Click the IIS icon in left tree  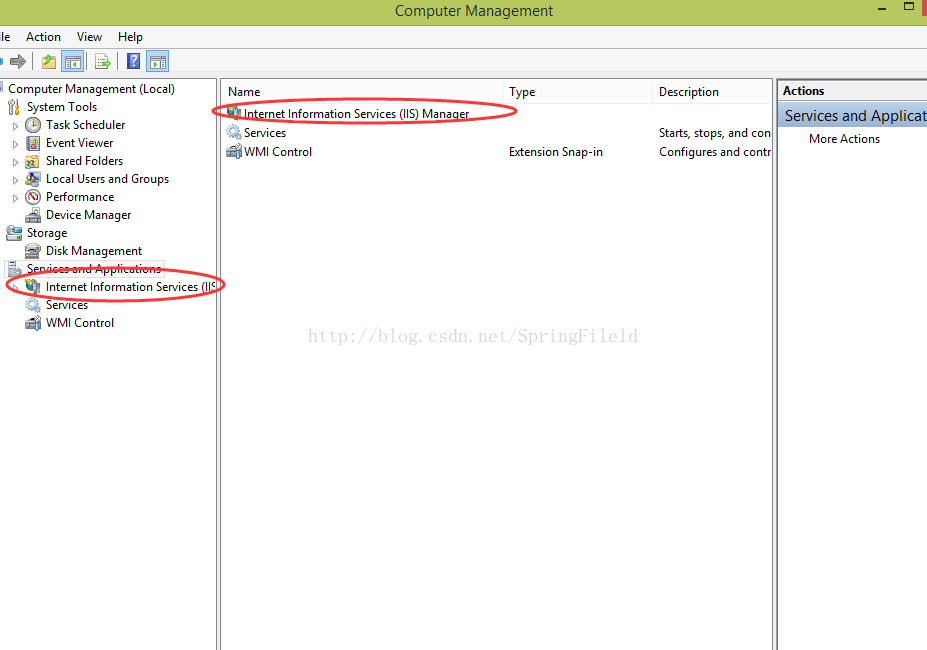pos(33,287)
